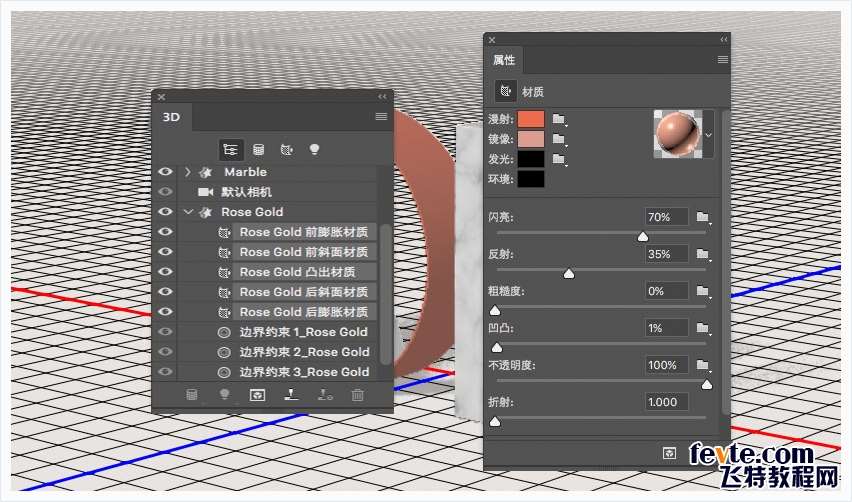Select the 3D panel tab

pyautogui.click(x=172, y=117)
